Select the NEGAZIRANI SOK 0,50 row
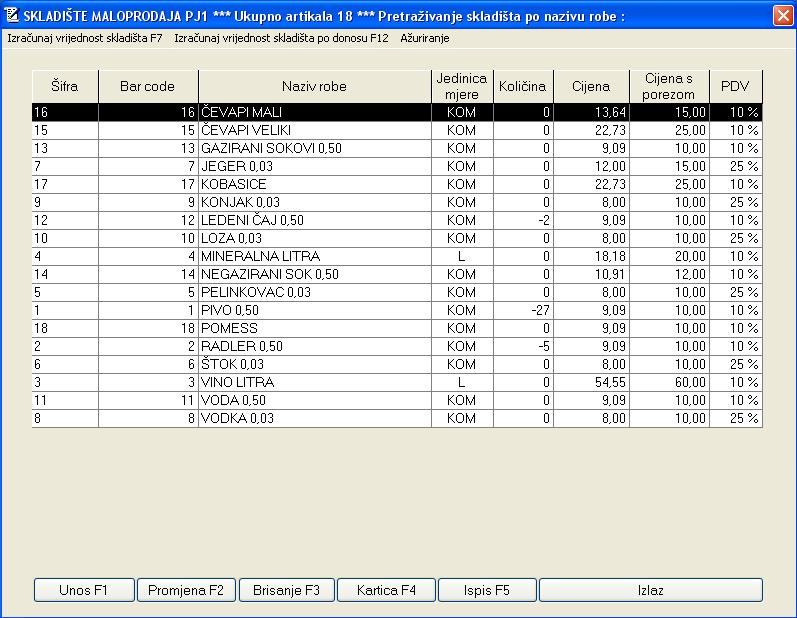The image size is (797, 618). [397, 274]
